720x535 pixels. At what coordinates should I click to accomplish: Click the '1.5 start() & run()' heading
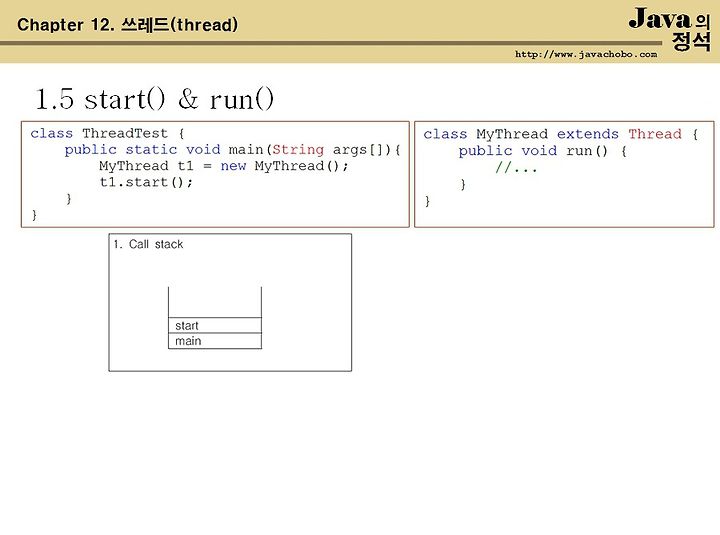tap(155, 99)
